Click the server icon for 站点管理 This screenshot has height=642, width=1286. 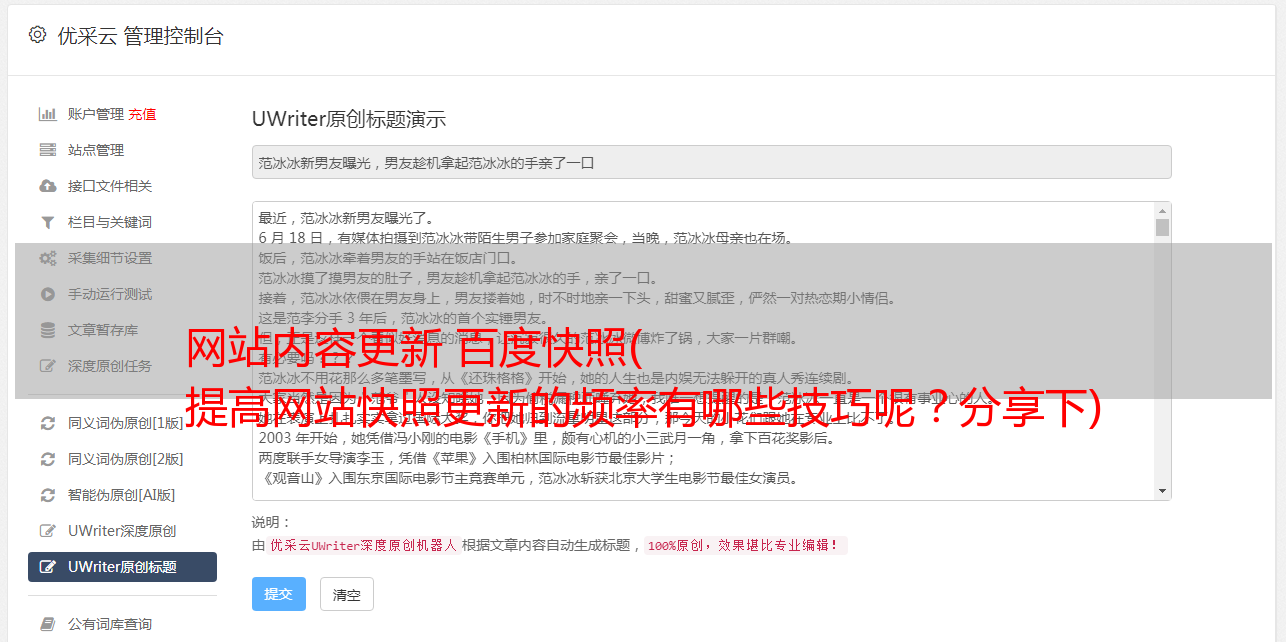(47, 150)
